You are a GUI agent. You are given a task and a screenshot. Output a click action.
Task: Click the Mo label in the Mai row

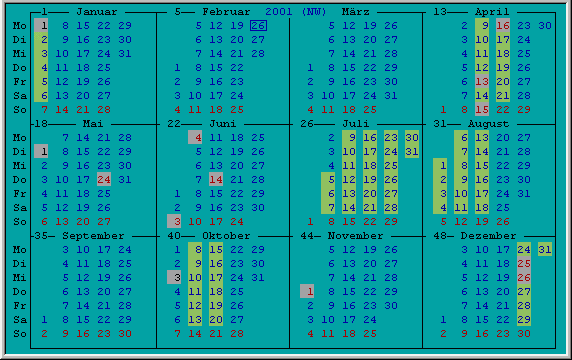[x=20, y=138]
